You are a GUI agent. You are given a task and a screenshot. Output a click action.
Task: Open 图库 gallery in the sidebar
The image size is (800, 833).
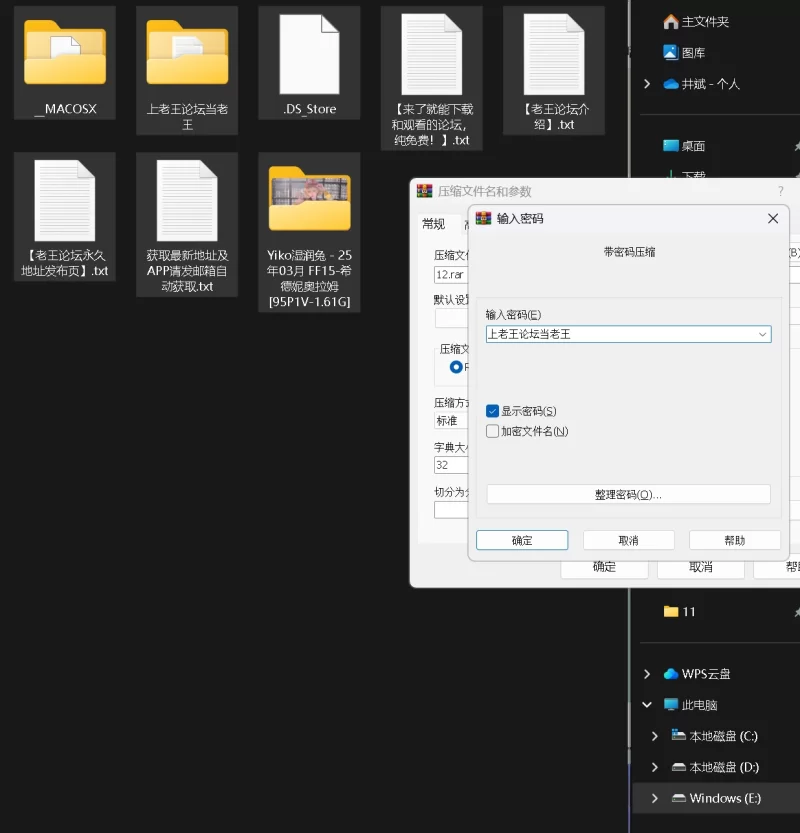pyautogui.click(x=693, y=53)
